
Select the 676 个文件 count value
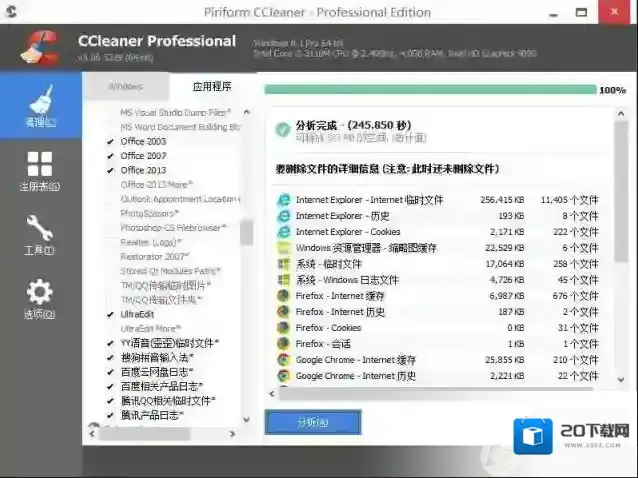point(575,296)
